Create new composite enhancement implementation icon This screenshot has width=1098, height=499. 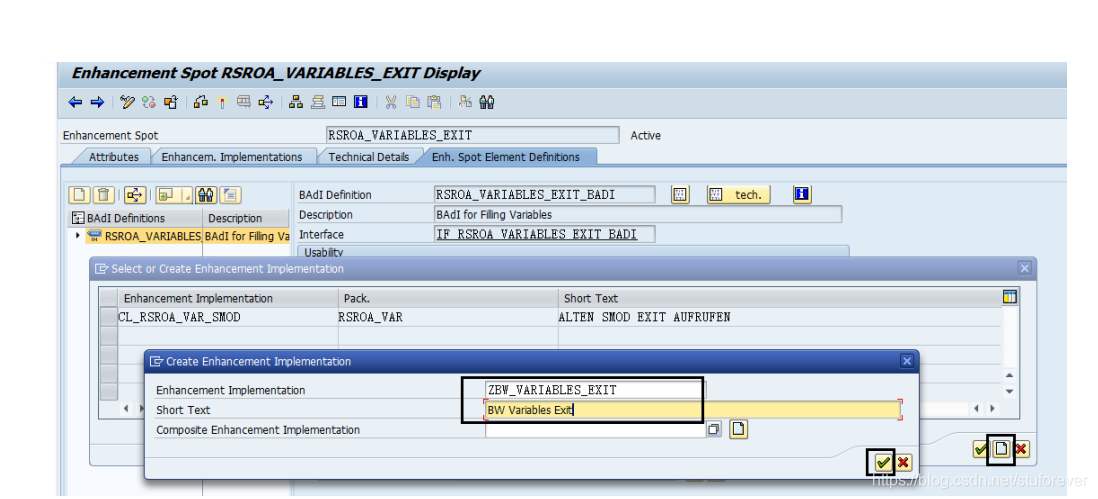tap(739, 430)
